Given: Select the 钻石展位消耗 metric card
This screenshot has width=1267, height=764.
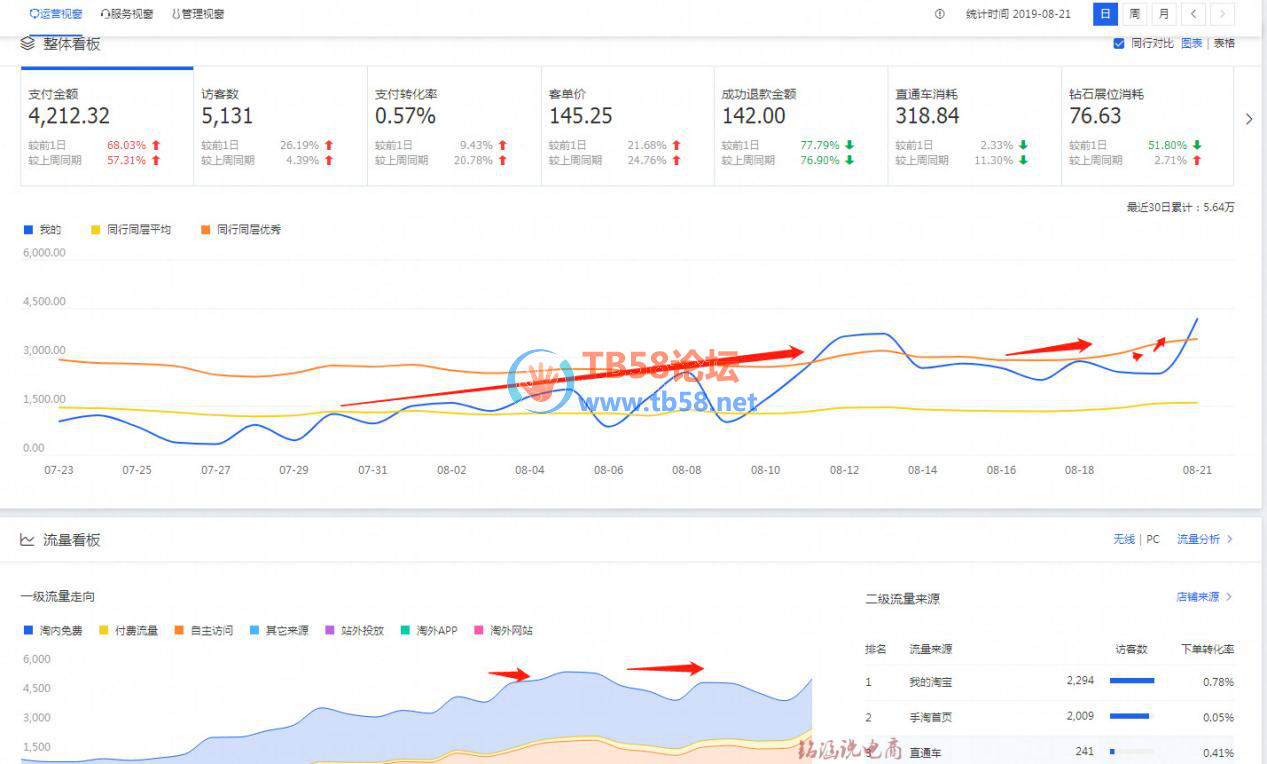Looking at the screenshot, I should [1147, 127].
